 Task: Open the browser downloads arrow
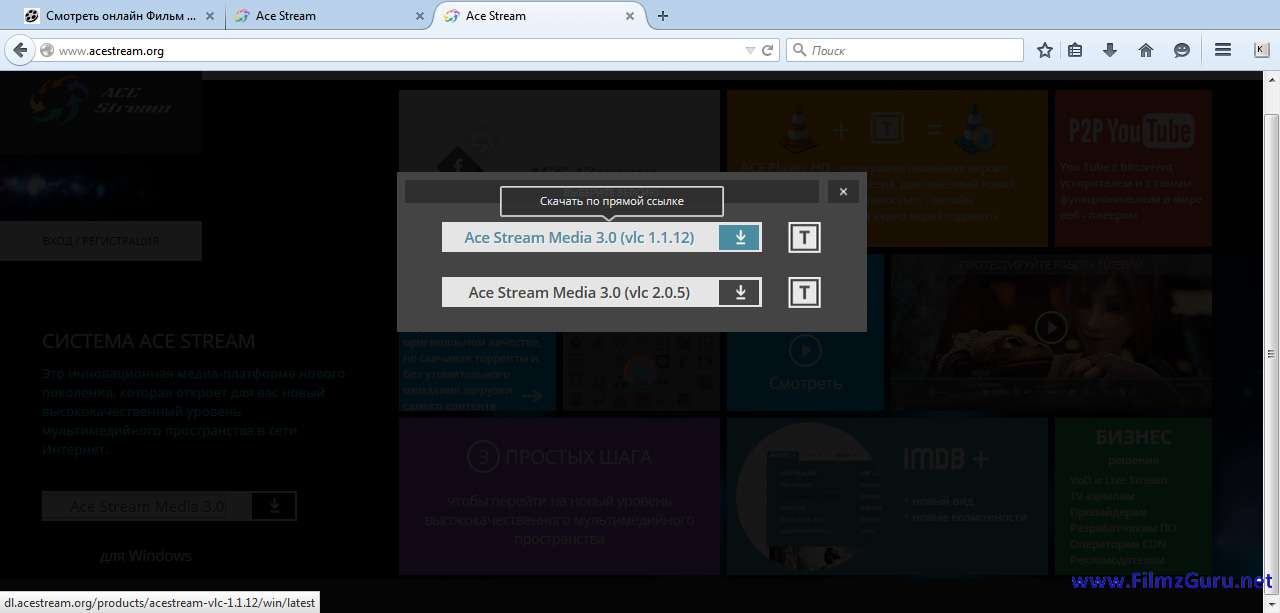(x=1110, y=50)
